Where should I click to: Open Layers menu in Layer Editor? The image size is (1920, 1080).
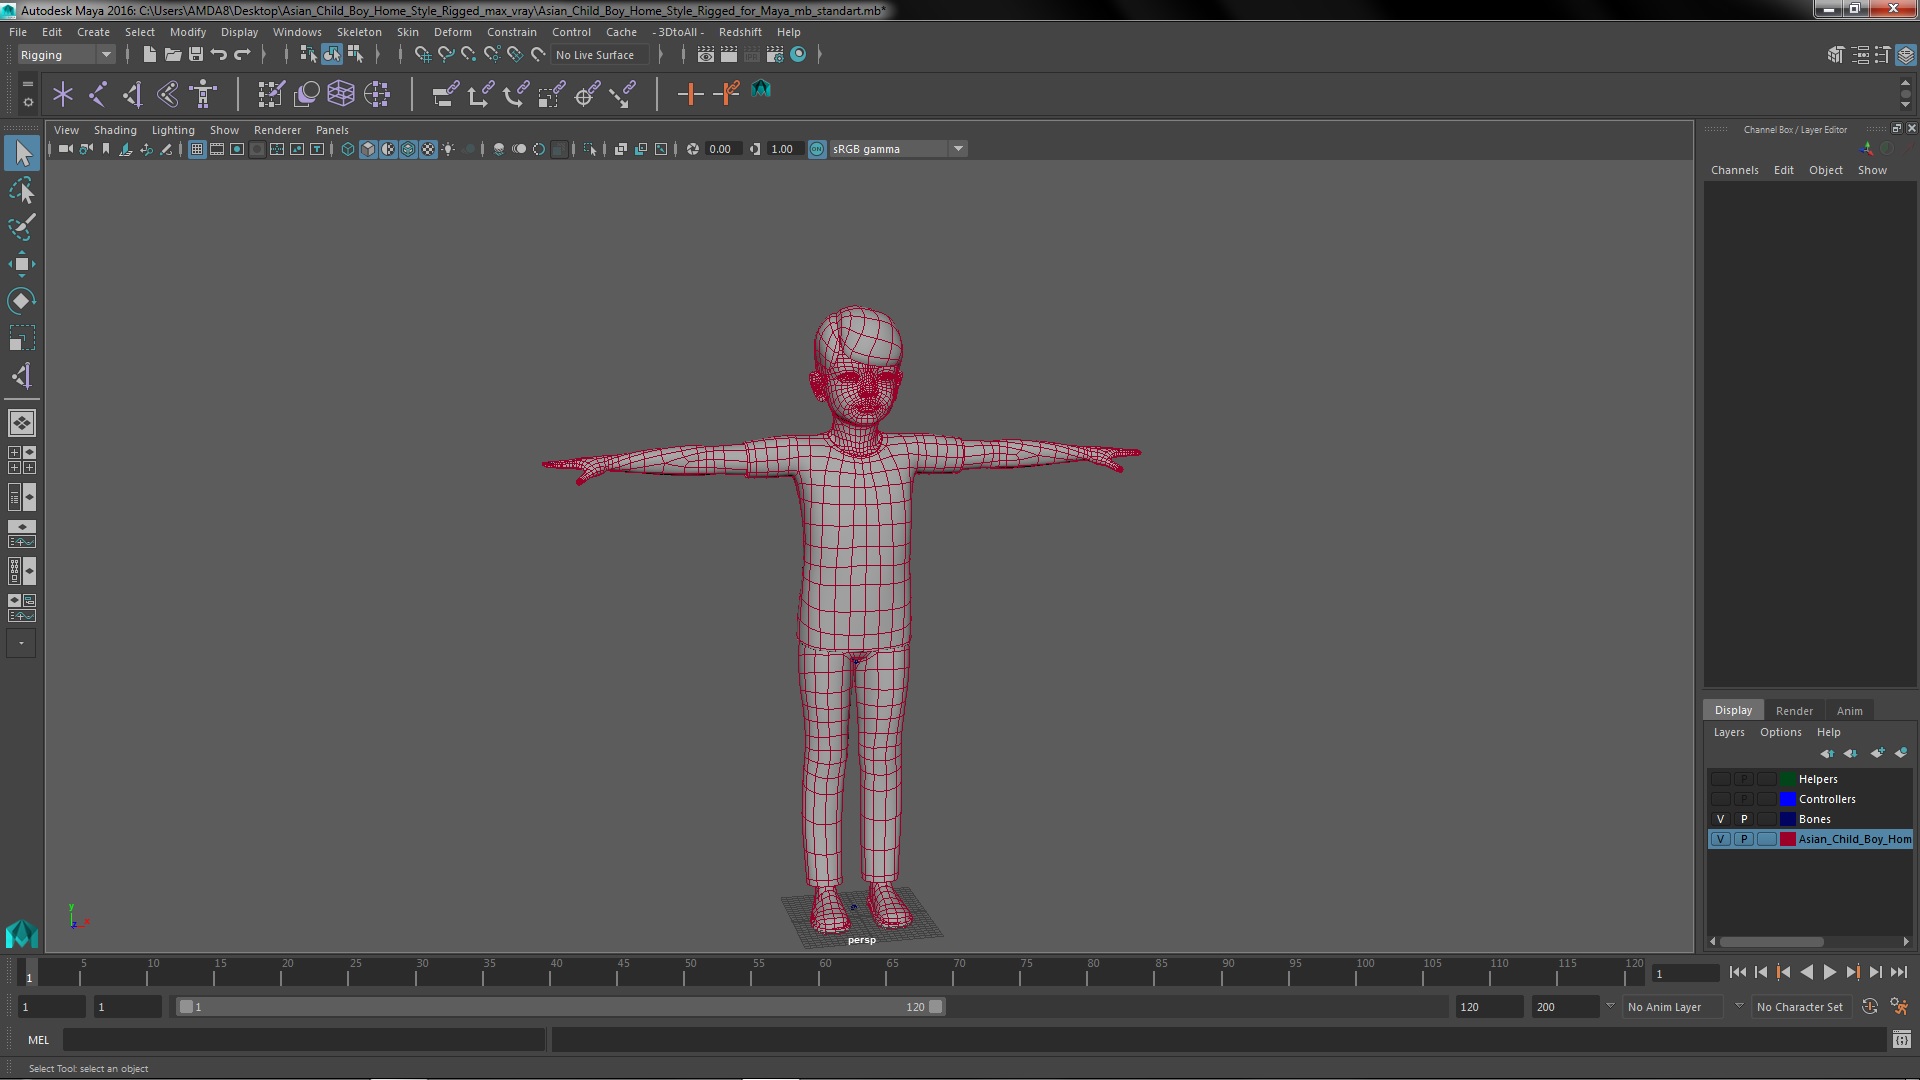pyautogui.click(x=1728, y=732)
